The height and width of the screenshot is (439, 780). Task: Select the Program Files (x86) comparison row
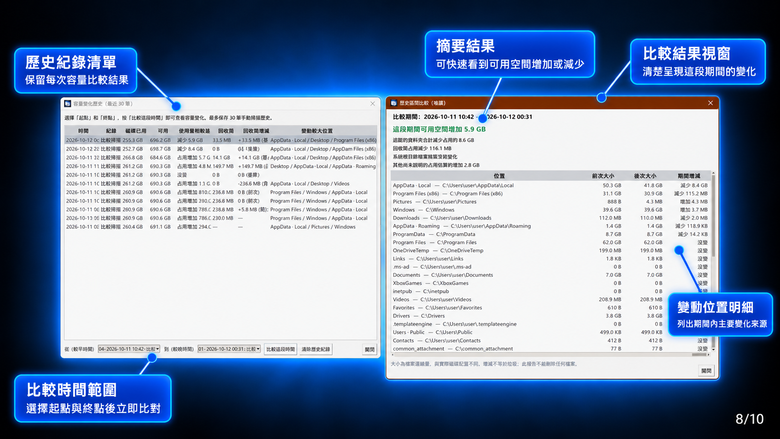(x=551, y=193)
